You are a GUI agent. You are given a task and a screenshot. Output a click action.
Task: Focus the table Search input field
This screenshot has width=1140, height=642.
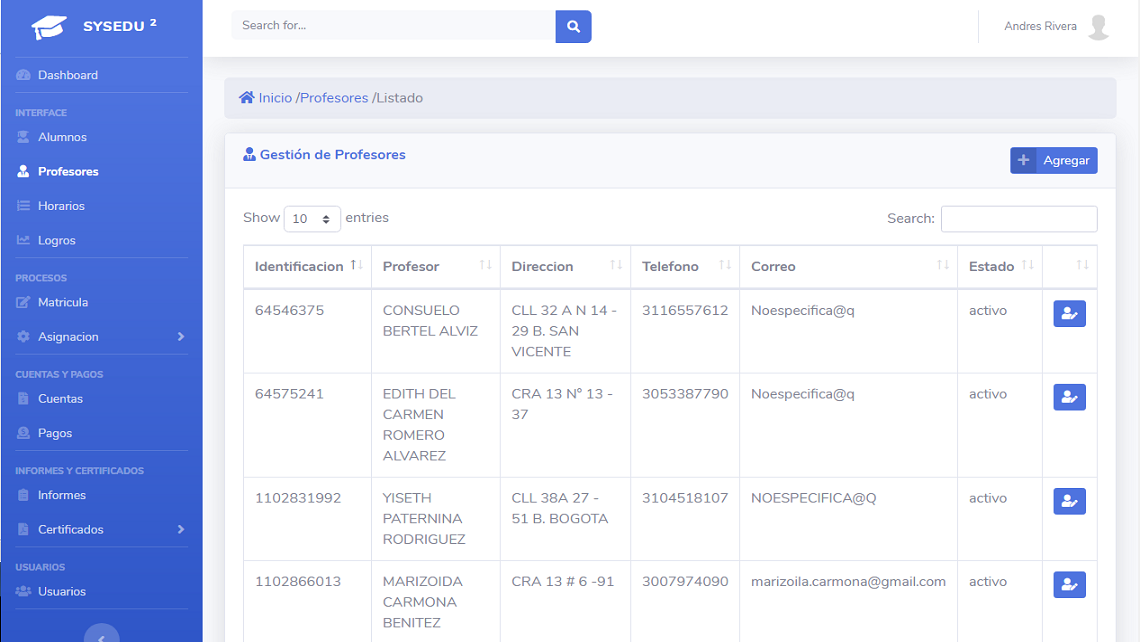coord(1018,219)
